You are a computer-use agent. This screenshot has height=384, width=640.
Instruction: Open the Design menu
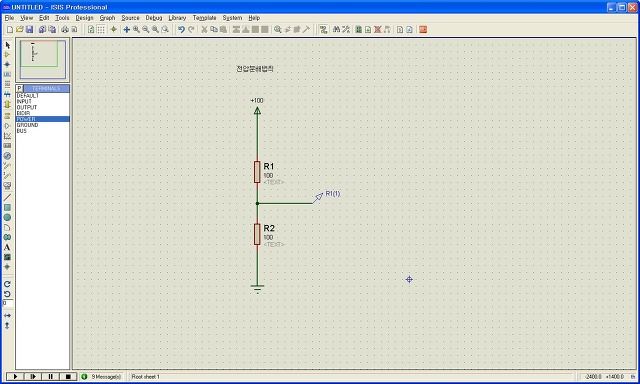84,18
